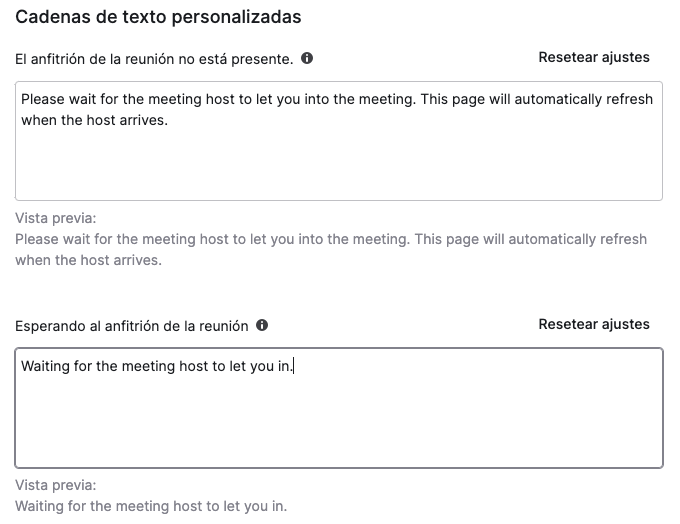The height and width of the screenshot is (524, 680).
Task: Click empty space inside the first textarea
Action: tap(339, 167)
